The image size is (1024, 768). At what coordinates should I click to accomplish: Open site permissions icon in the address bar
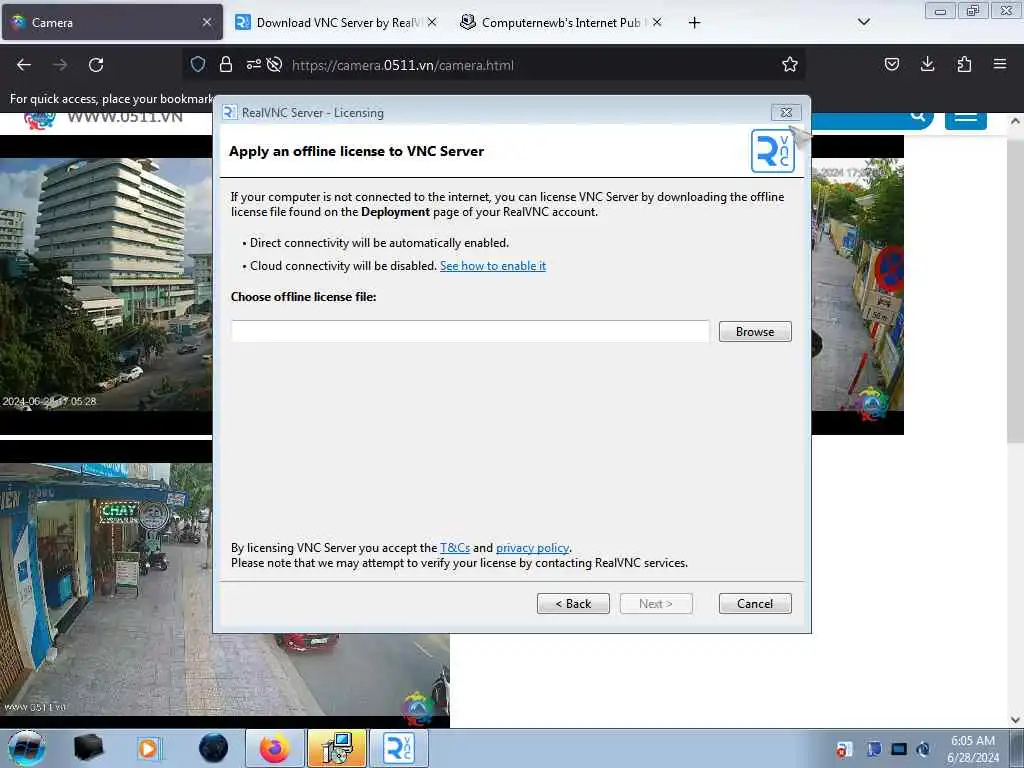(x=253, y=64)
